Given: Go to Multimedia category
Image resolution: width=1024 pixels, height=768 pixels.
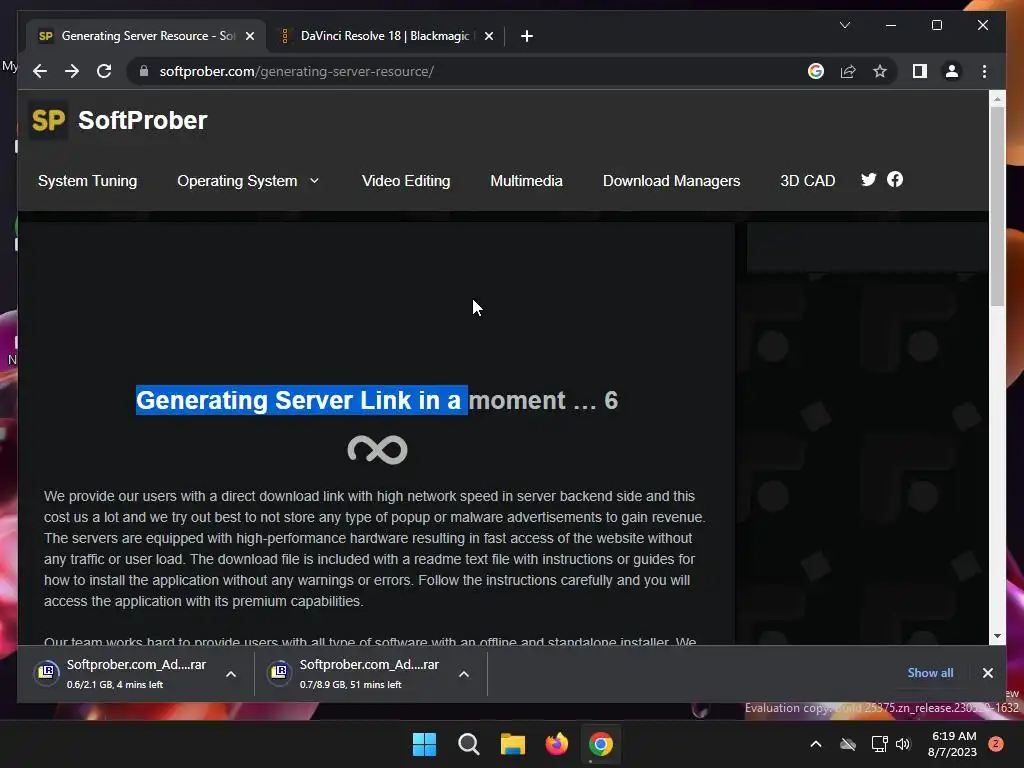Looking at the screenshot, I should click(526, 181).
